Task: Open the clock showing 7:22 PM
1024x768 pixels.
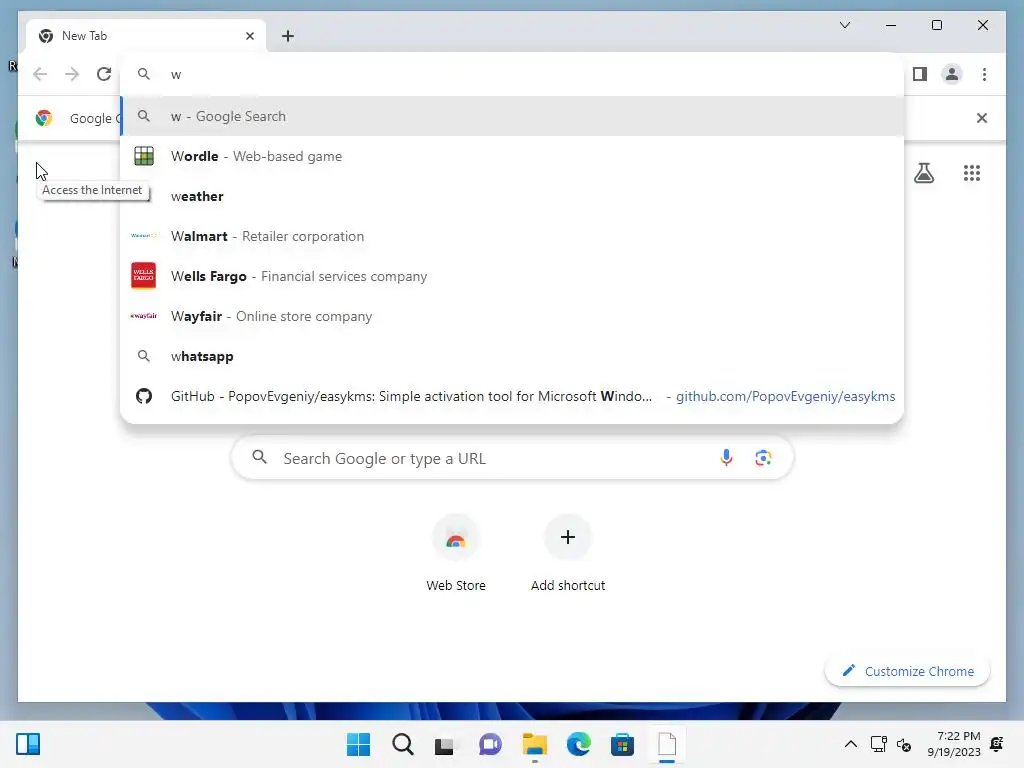Action: pos(953,744)
